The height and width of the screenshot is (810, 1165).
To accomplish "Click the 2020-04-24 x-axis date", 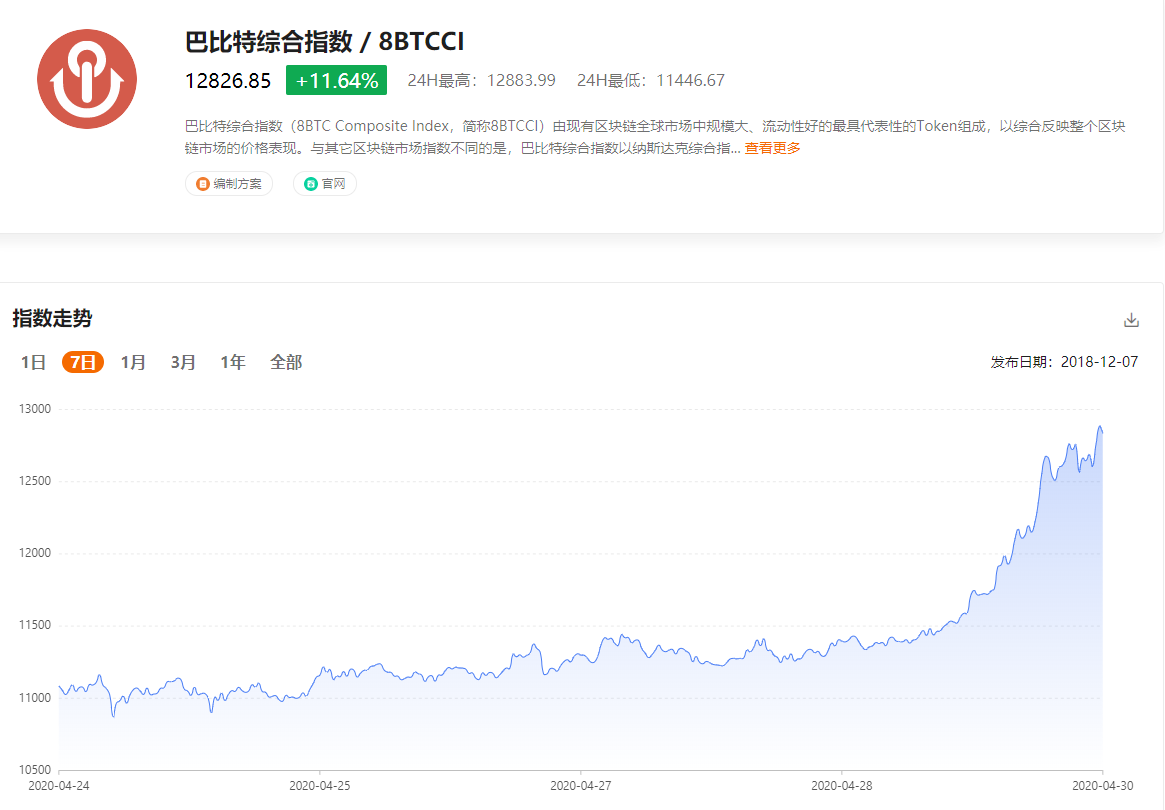I will (x=59, y=785).
